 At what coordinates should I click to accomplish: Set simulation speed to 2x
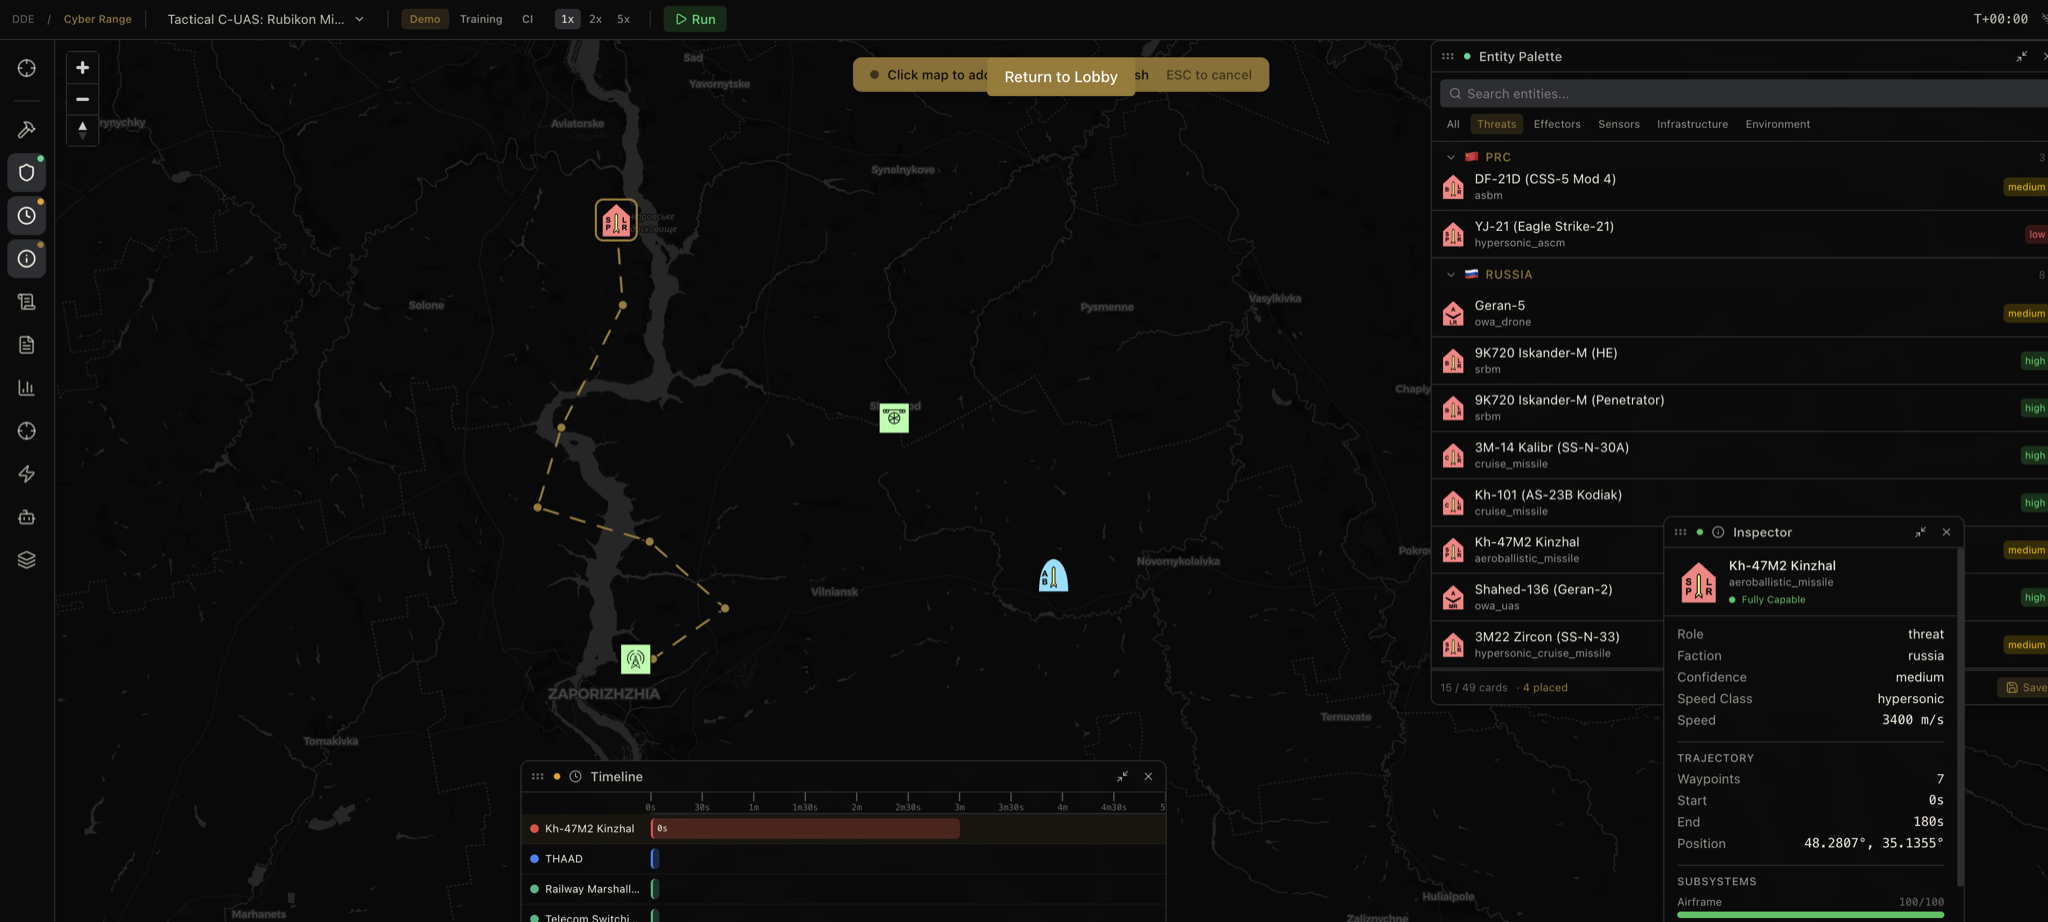click(x=595, y=19)
